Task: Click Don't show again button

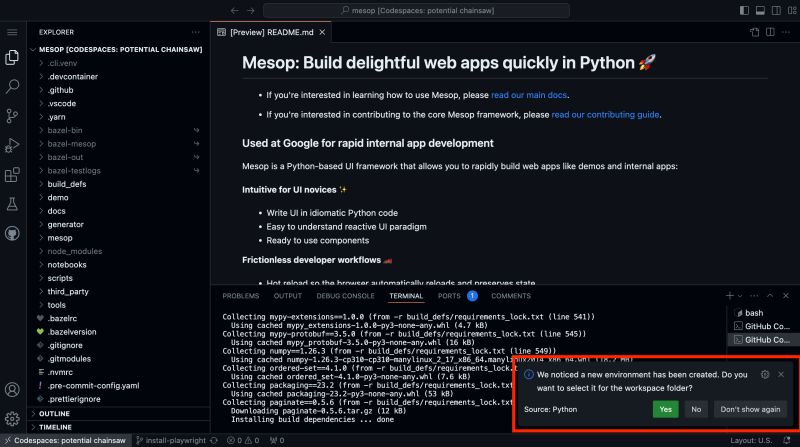Action: coord(750,409)
